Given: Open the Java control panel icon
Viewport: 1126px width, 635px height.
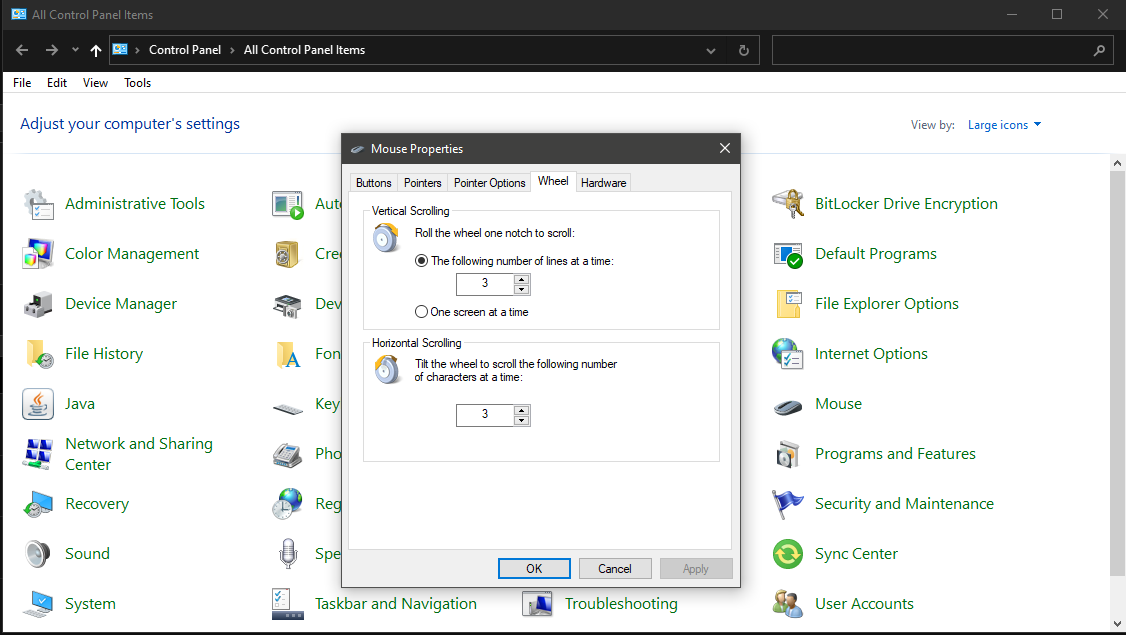Looking at the screenshot, I should tap(38, 404).
